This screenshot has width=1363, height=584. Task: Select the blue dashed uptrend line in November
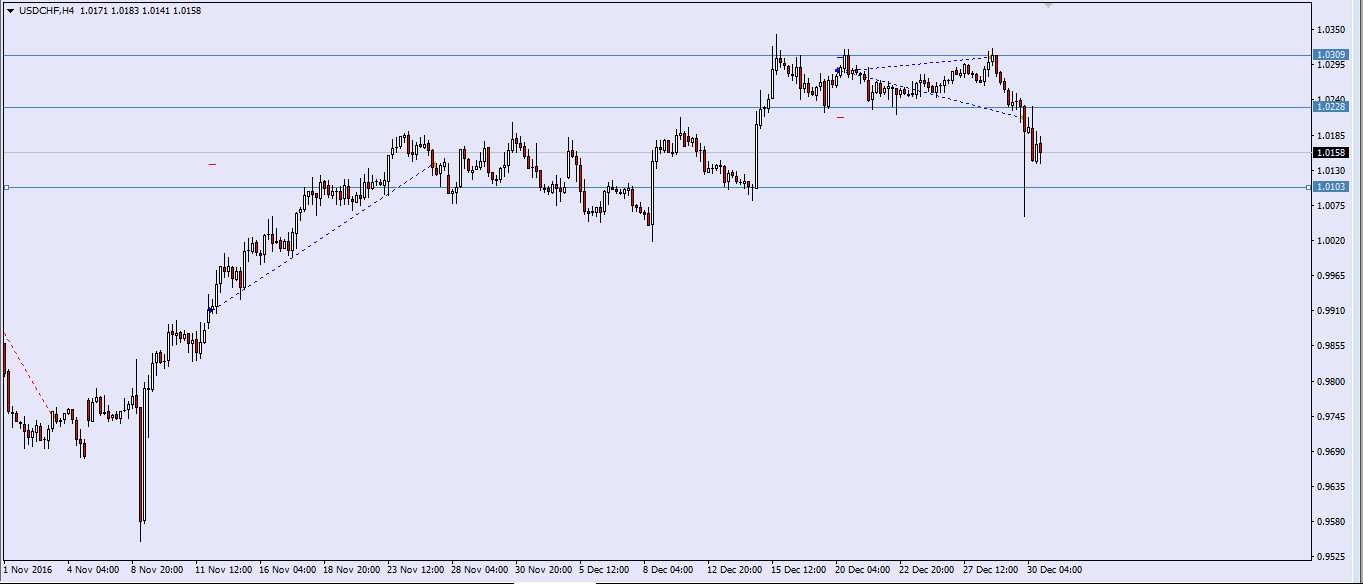[320, 238]
